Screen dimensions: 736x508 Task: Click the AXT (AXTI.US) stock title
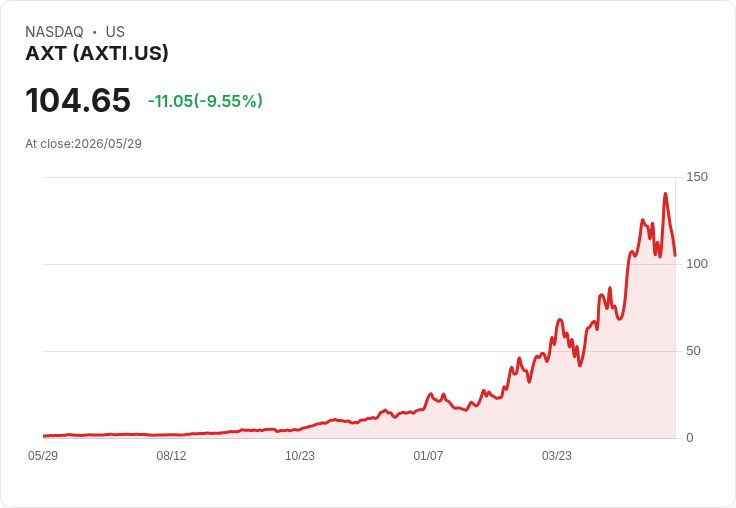pyautogui.click(x=97, y=53)
